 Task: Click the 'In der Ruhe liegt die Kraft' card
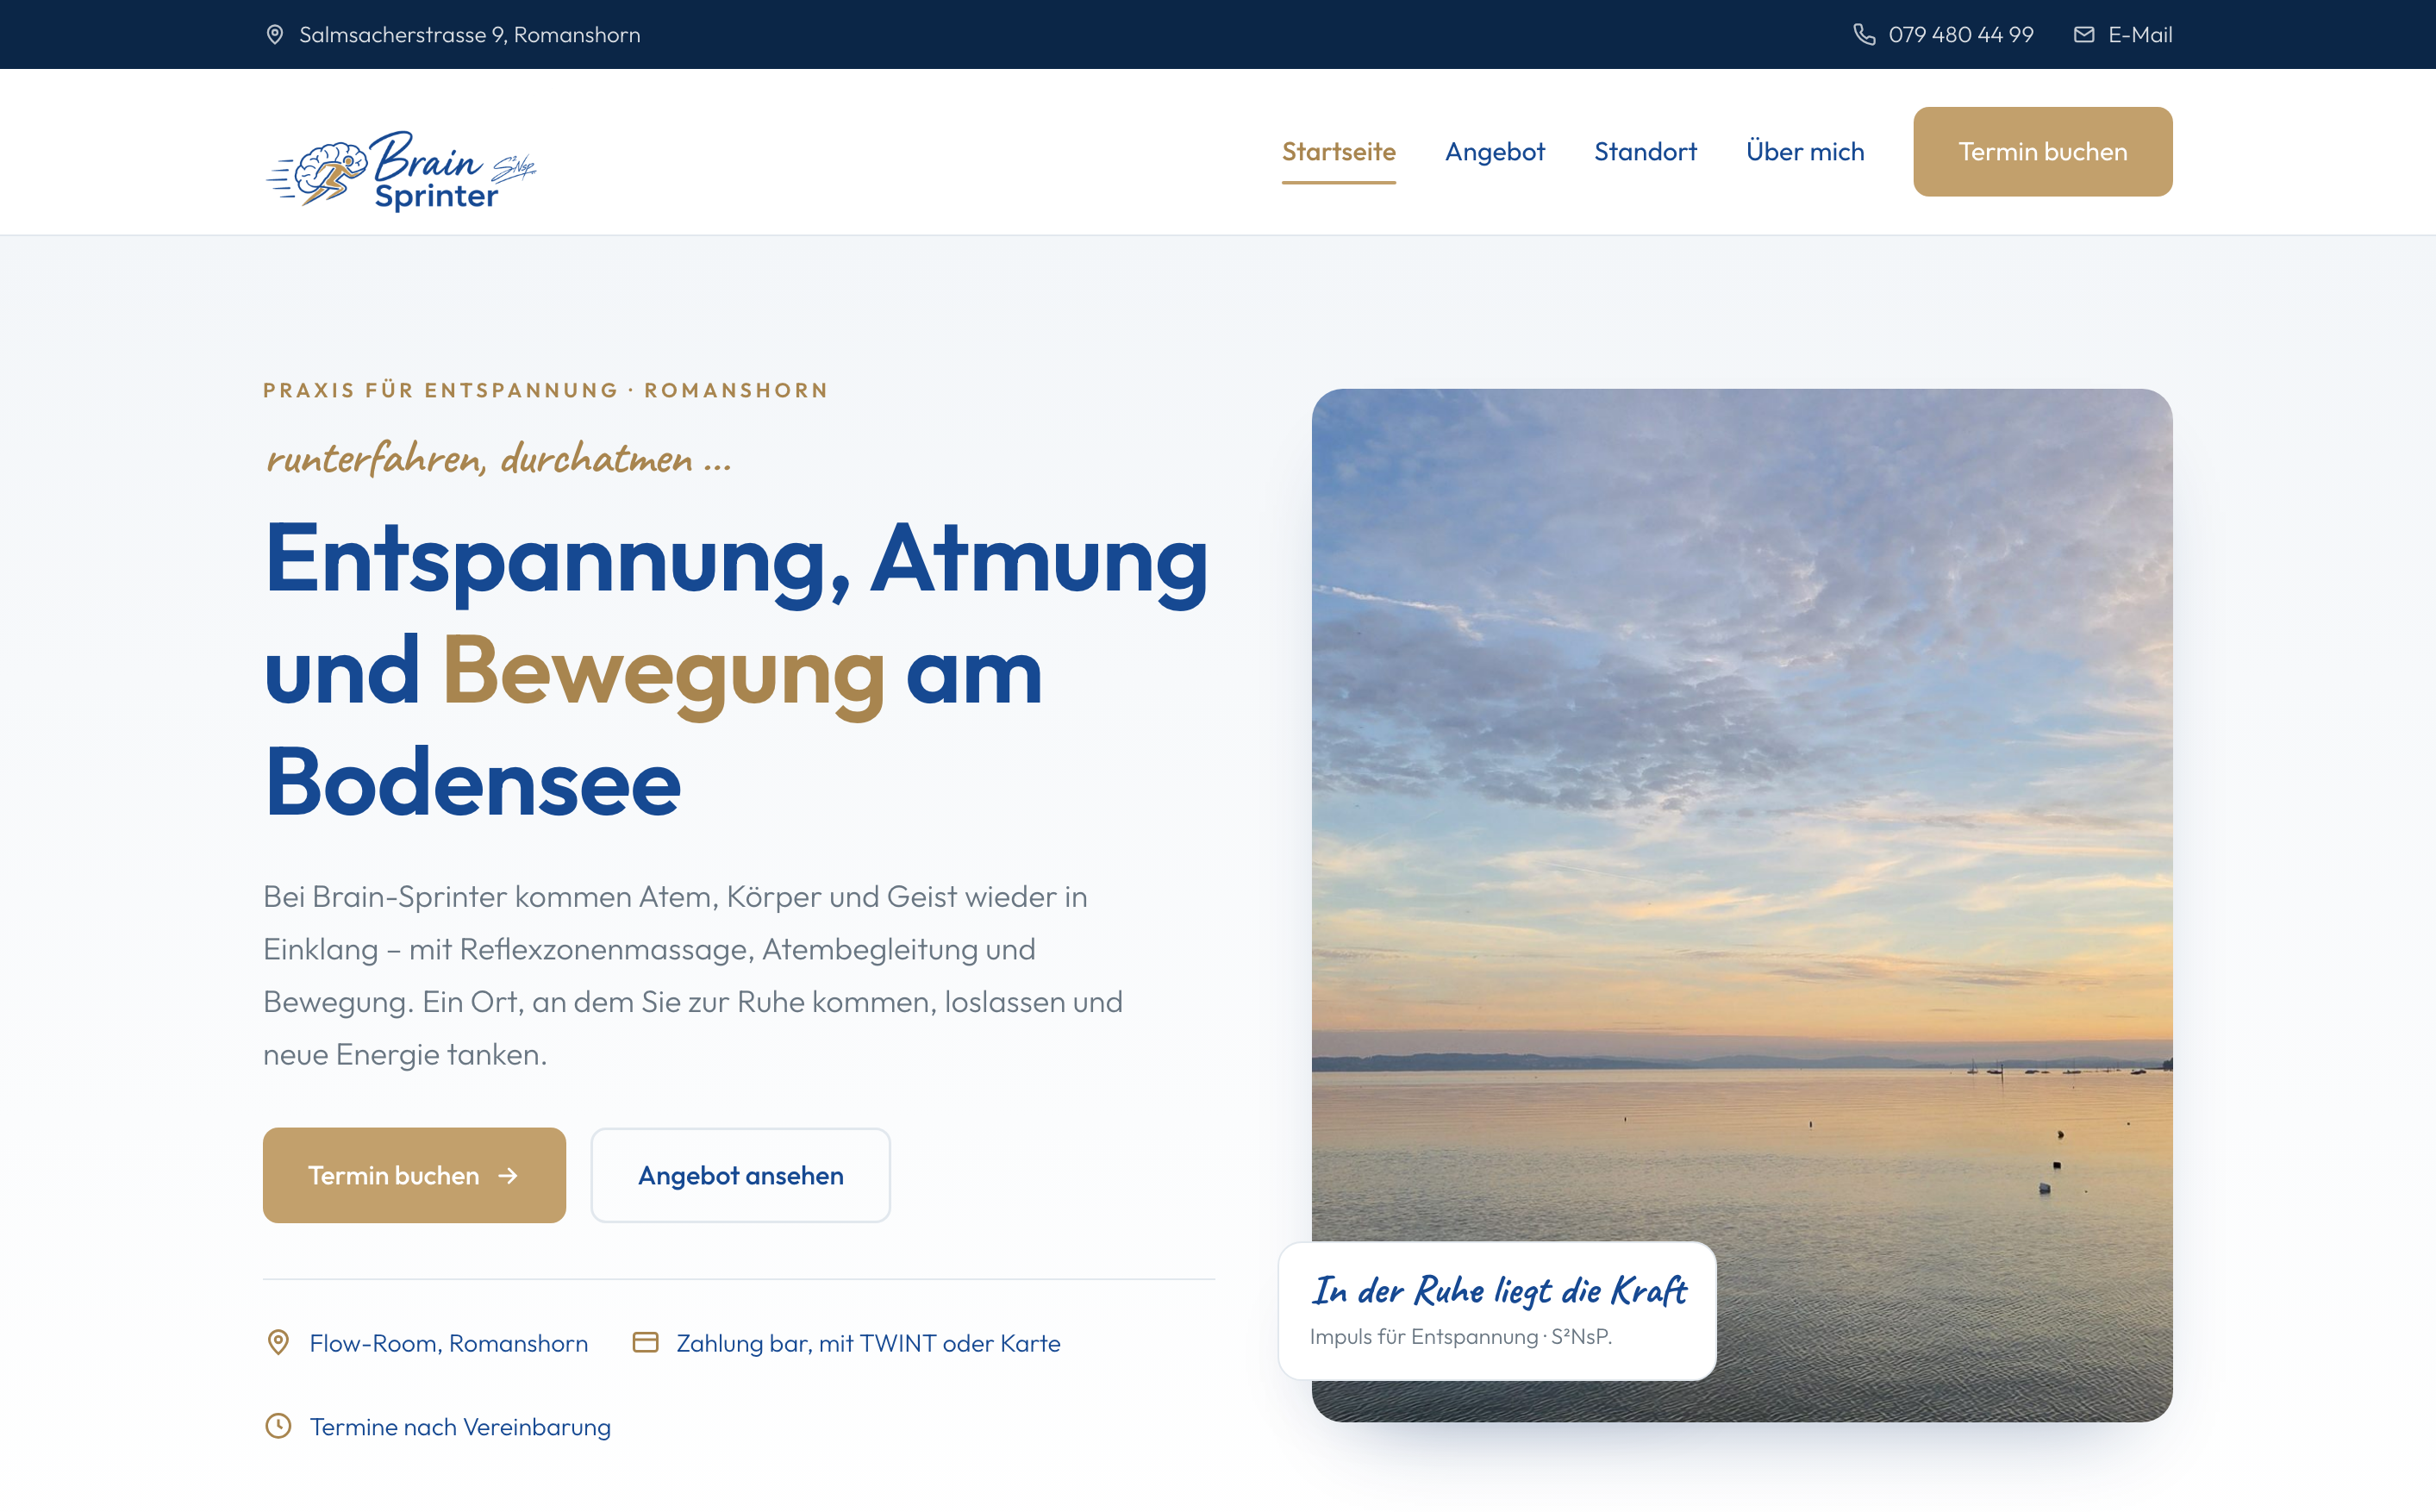[1497, 1311]
